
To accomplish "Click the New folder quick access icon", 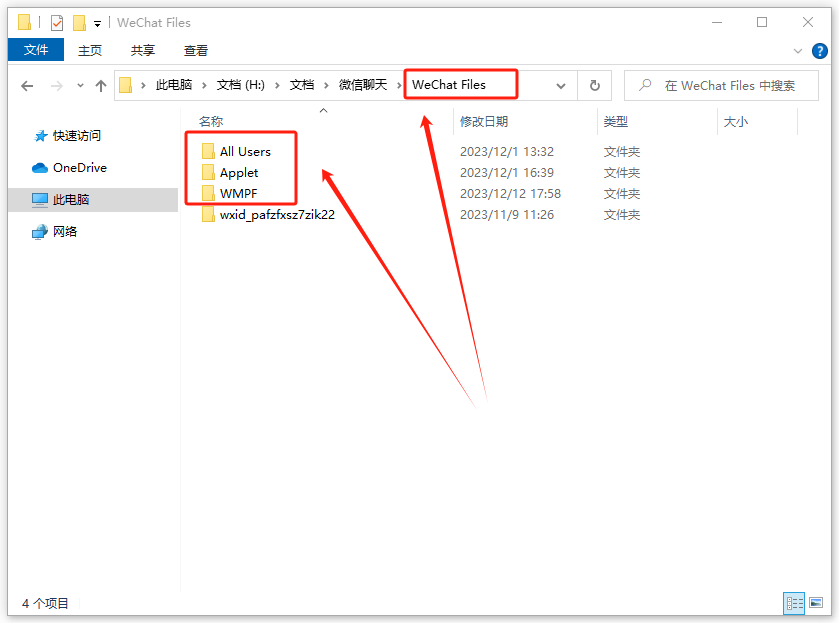I will tap(79, 23).
